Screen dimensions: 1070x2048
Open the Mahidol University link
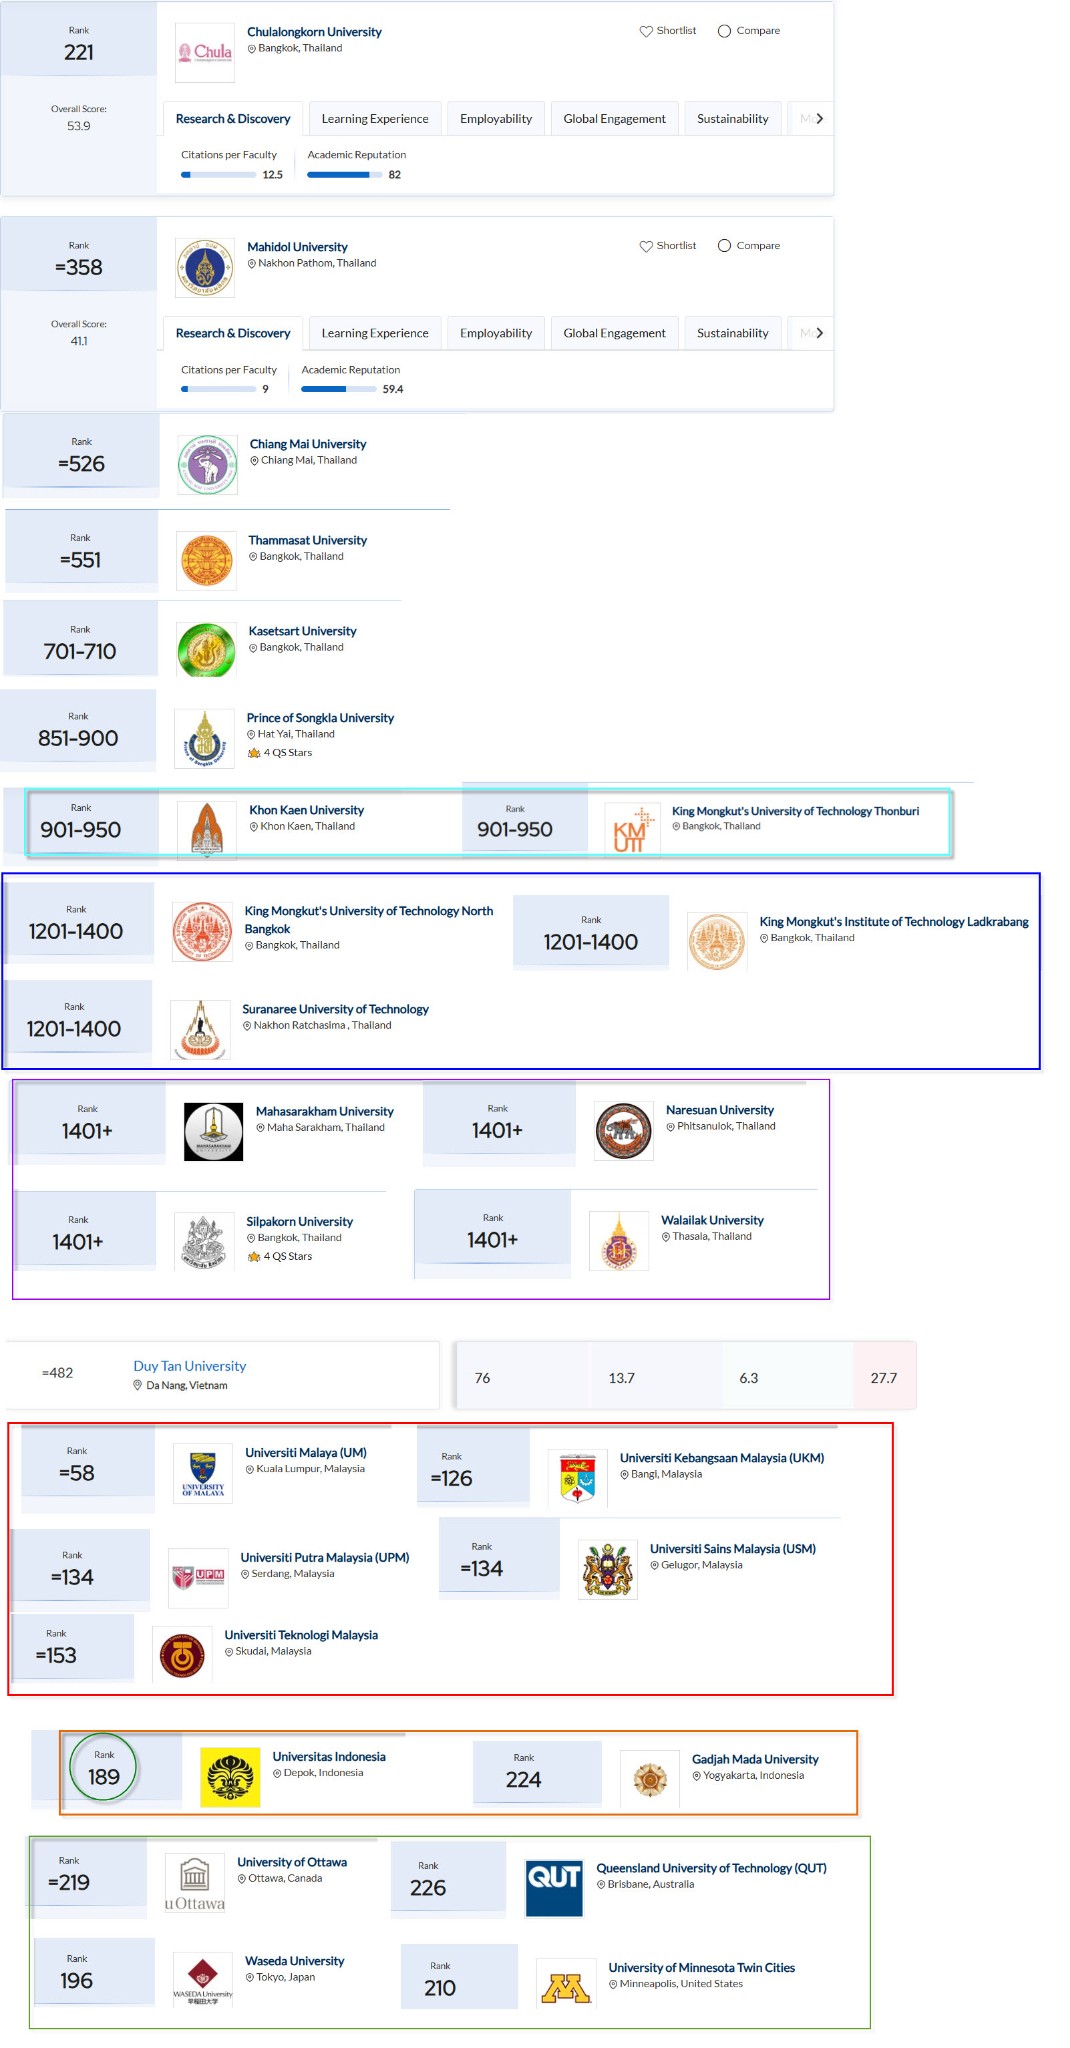297,247
